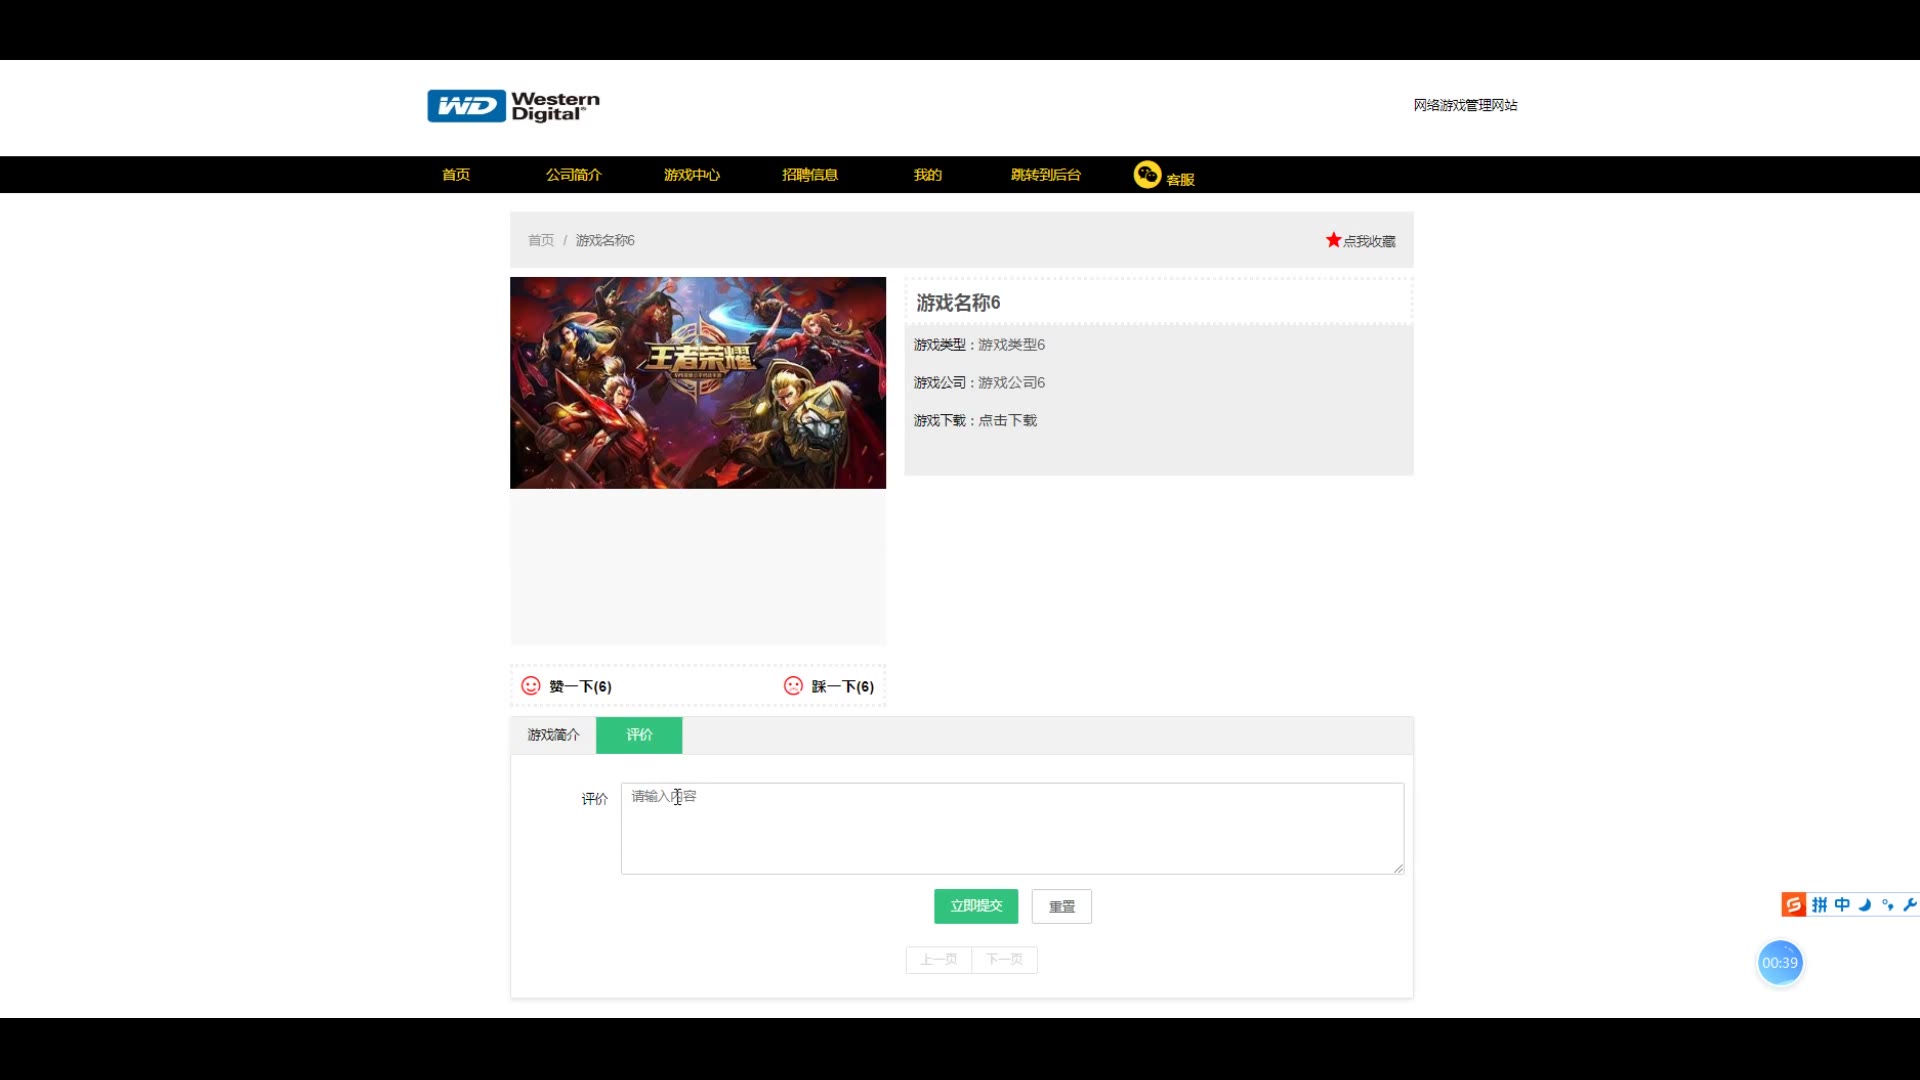Toggle the 中 Chinese/English mode in IME bar
1920x1080 pixels.
[x=1842, y=905]
